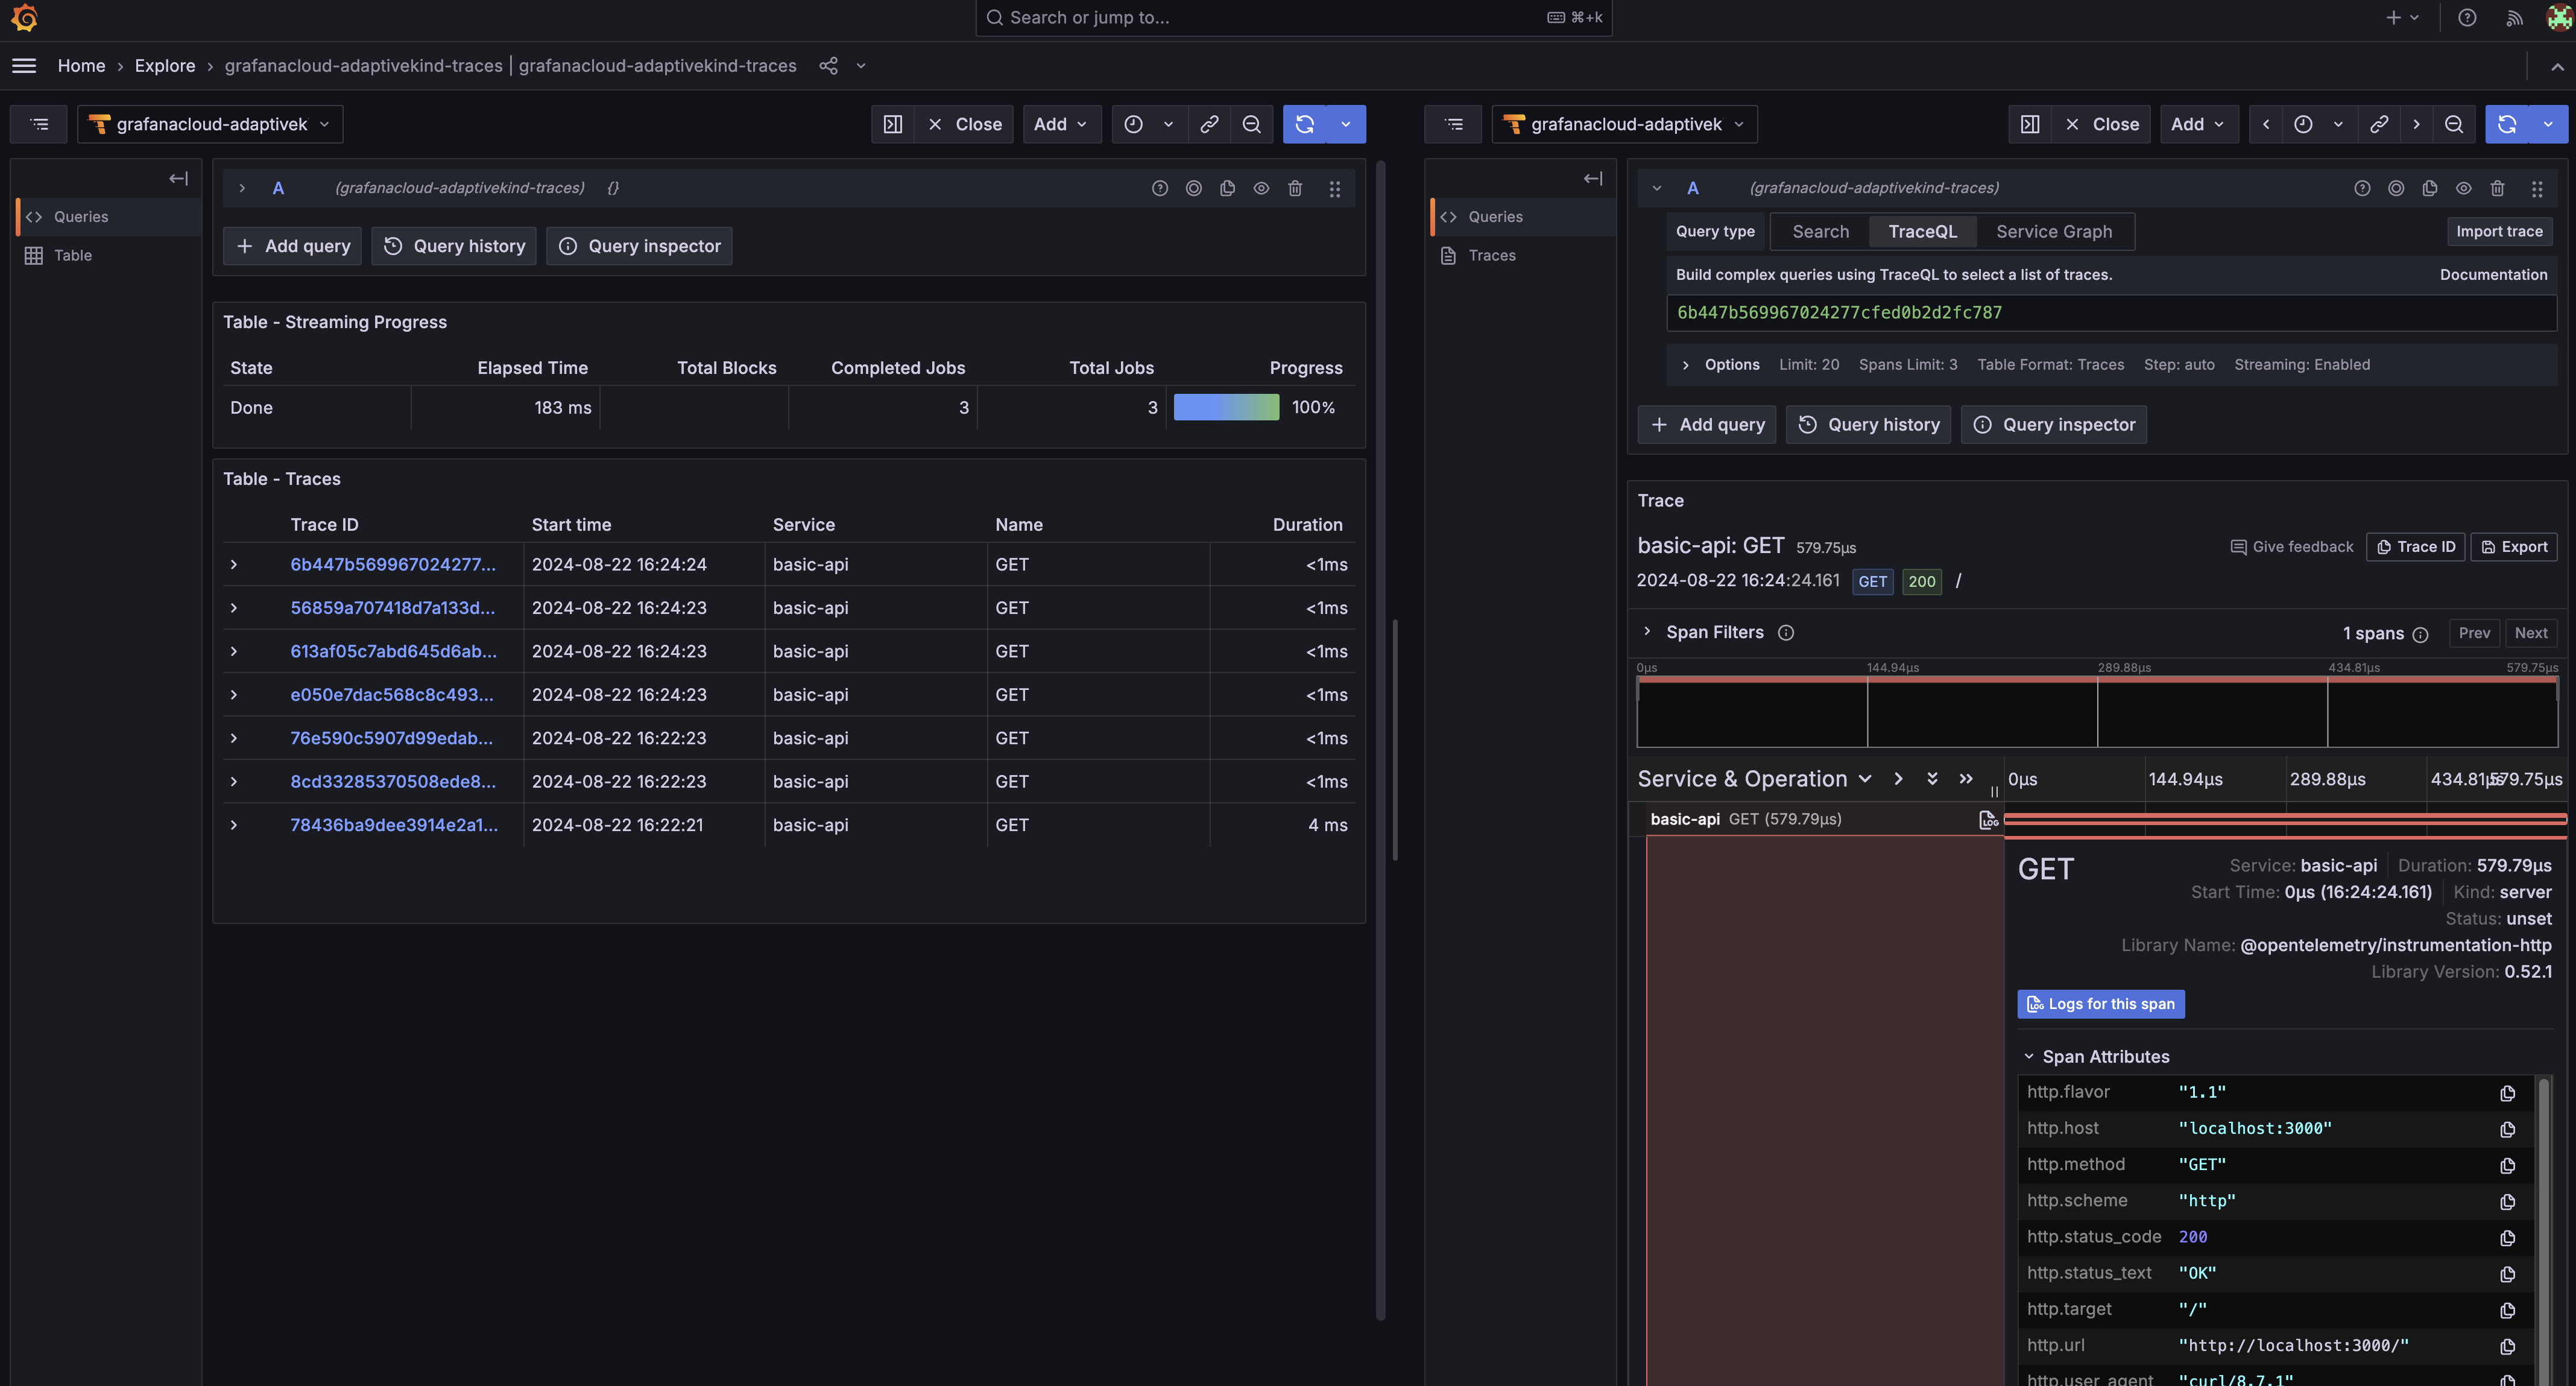Screen dimensions: 2576x1386
Task: Click the share icon in breadcrumb
Action: (x=828, y=66)
